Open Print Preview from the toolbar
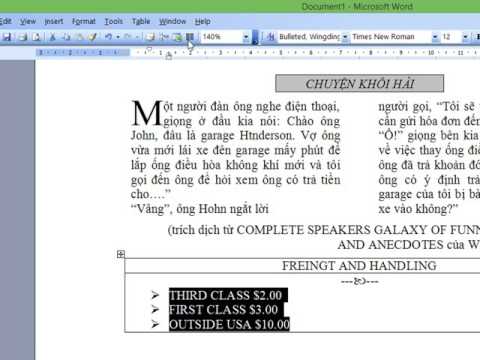The image size is (480, 360). [x=37, y=37]
